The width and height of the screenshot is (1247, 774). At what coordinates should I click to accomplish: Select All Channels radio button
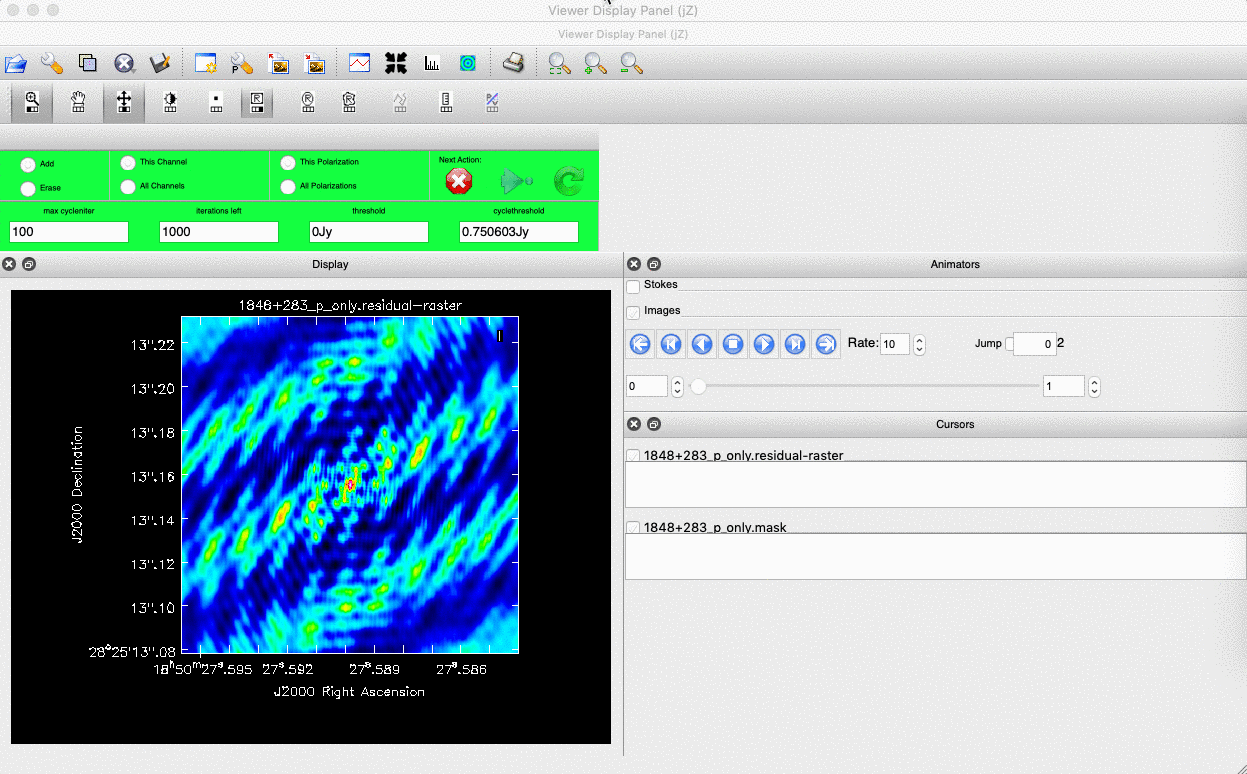[128, 186]
